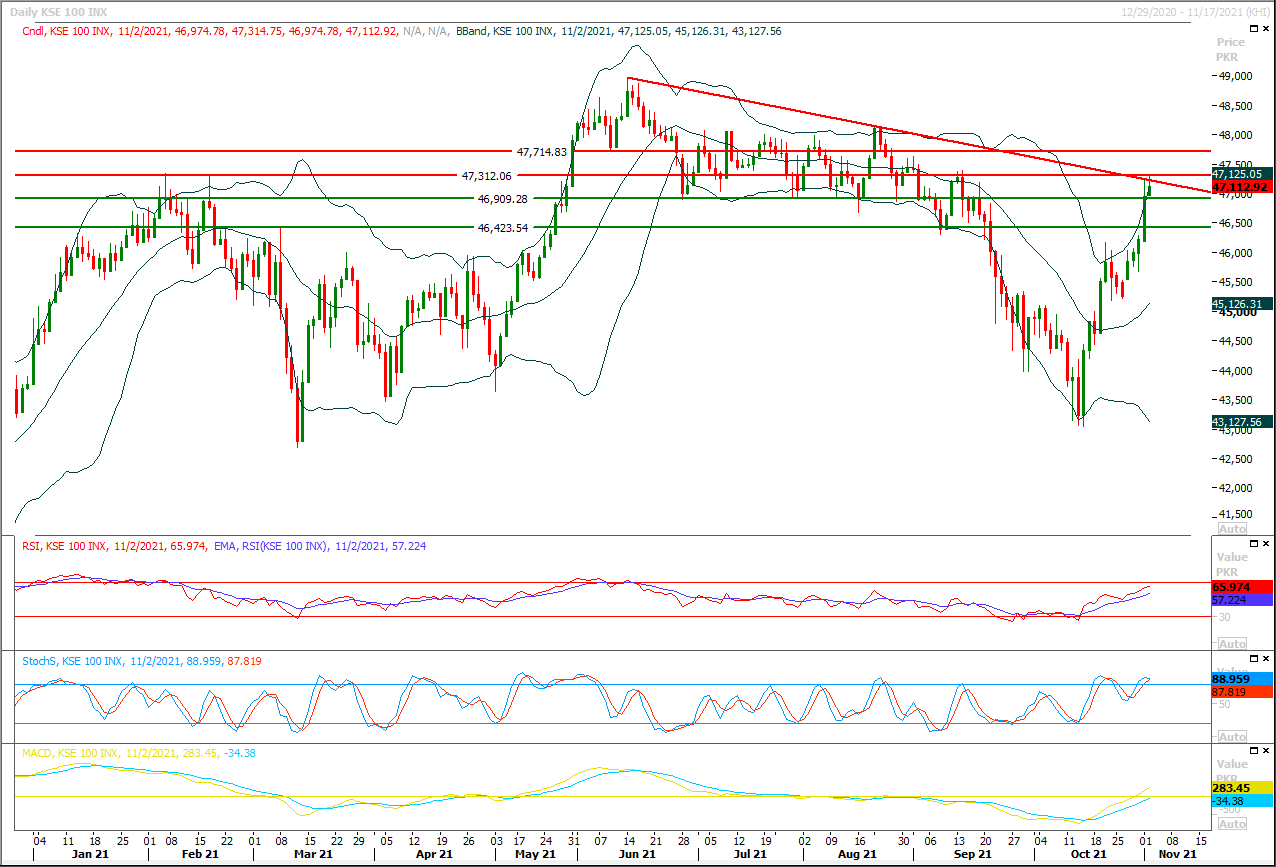Click the Sep 21 month label
1276x867 pixels.
coord(972,855)
